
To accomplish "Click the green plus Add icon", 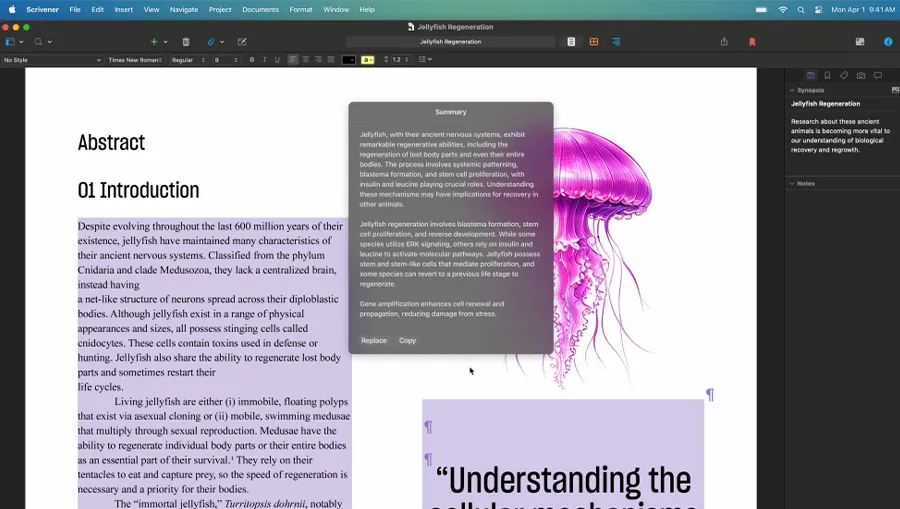I will tap(153, 42).
